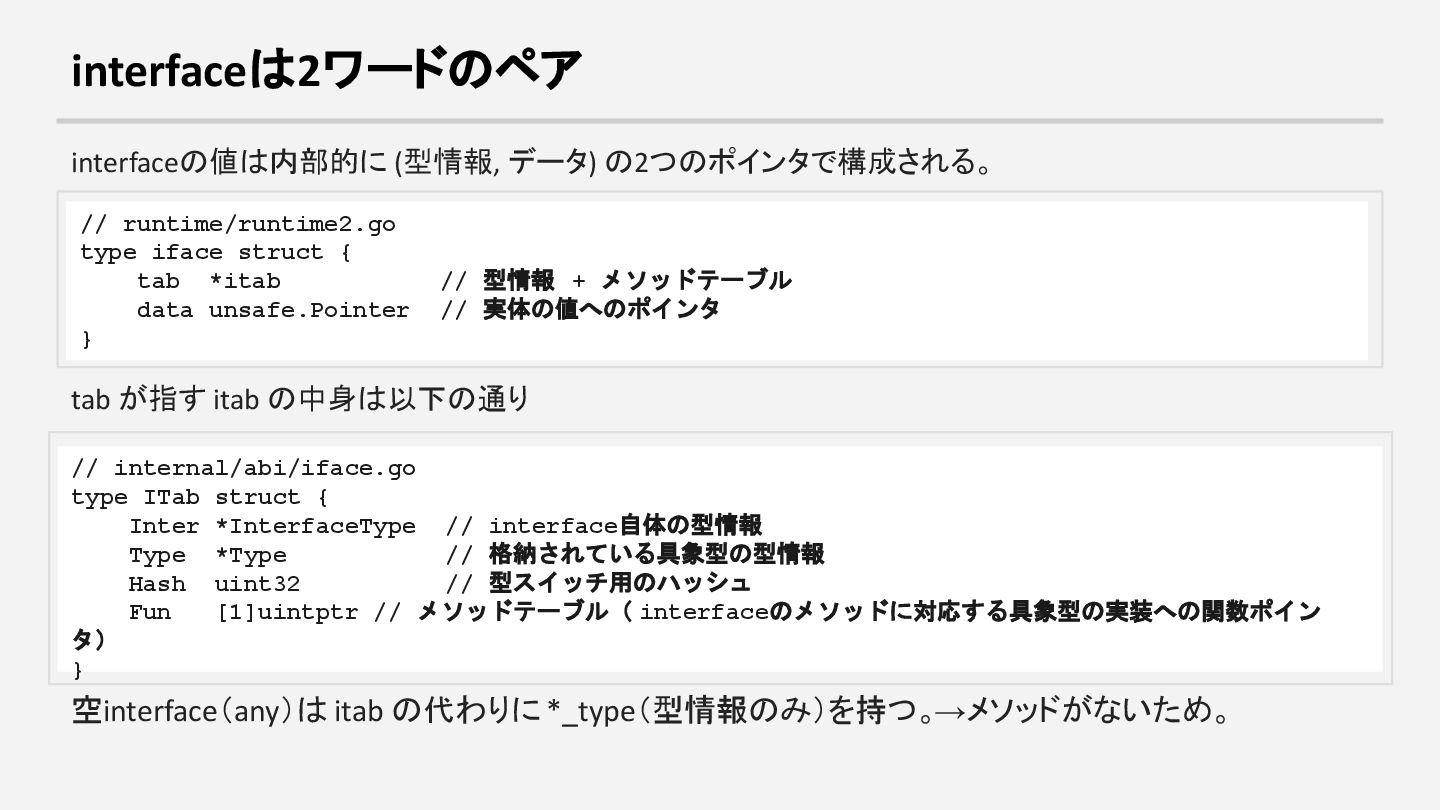The image size is (1440, 810).
Task: Click 'data unsafe.Pointer' in iface struct
Action: (273, 310)
